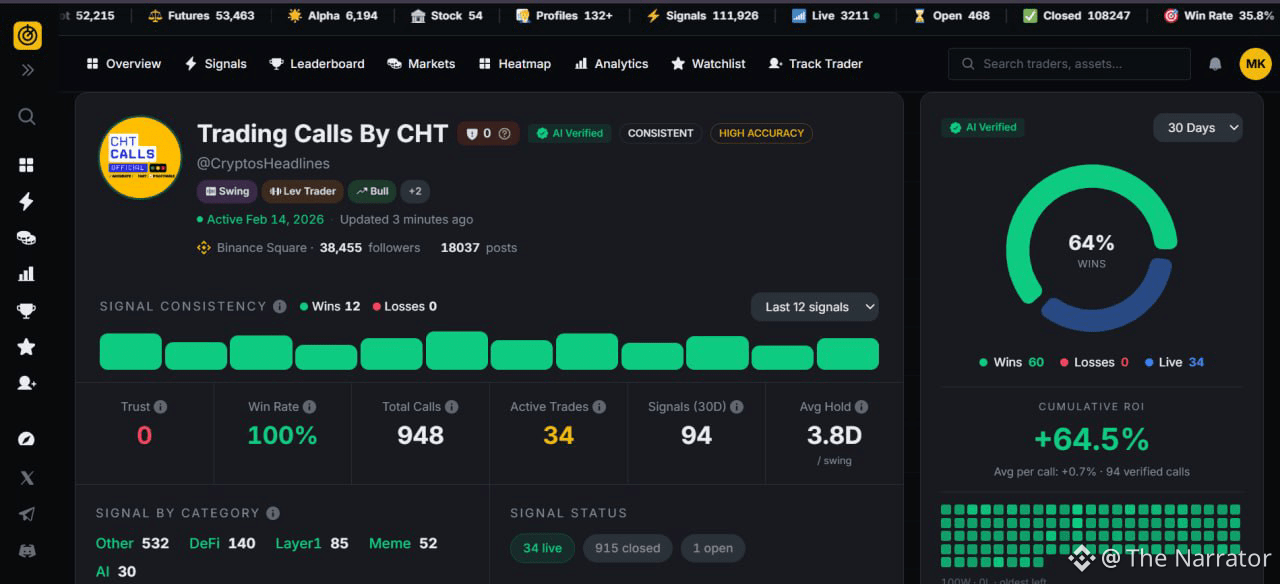Click info icon next to Active Trades

coord(599,407)
